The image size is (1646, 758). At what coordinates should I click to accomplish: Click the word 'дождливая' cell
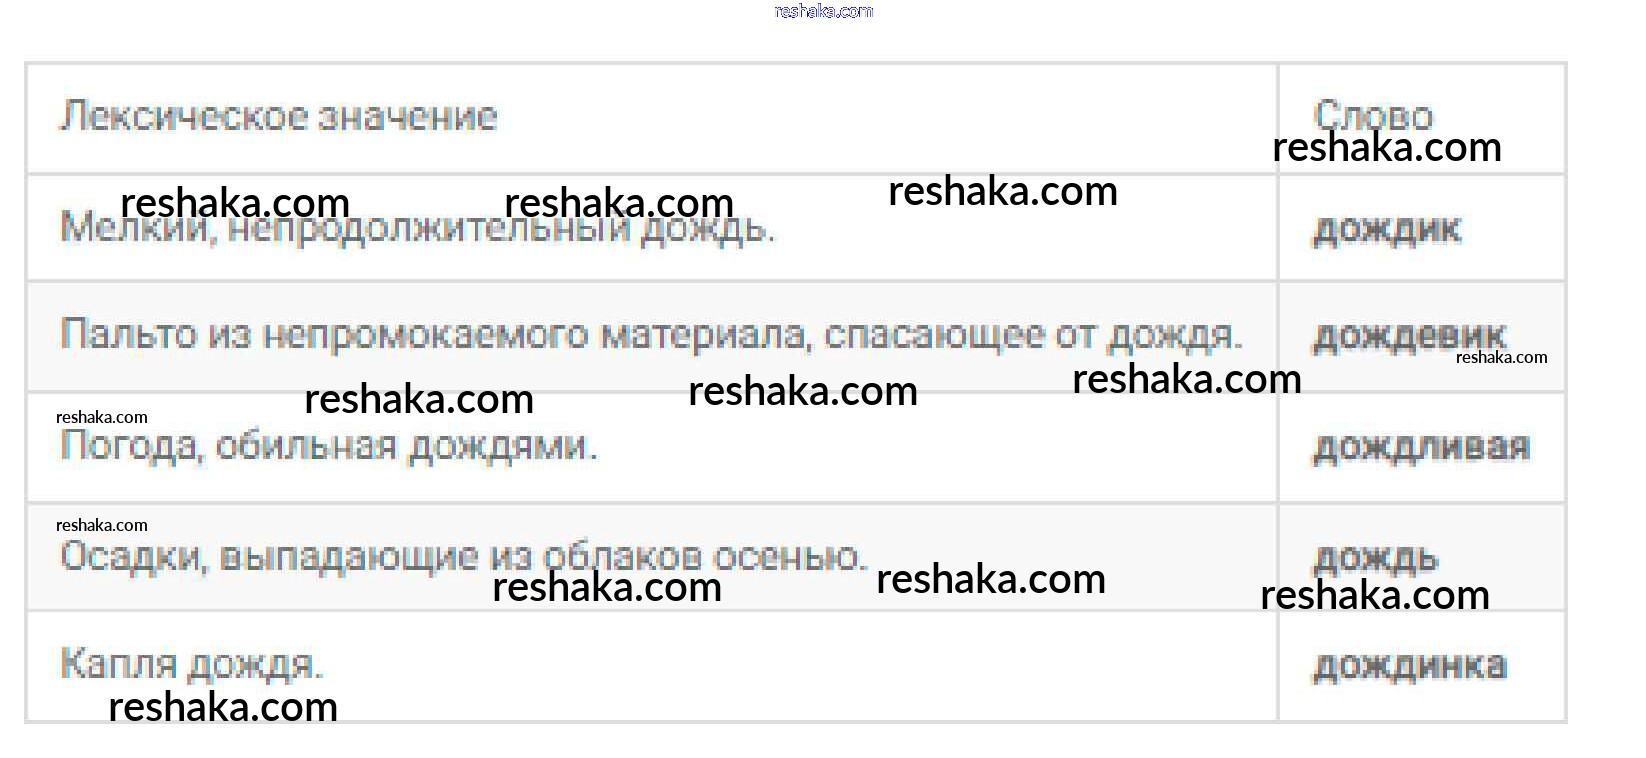[x=1421, y=447]
